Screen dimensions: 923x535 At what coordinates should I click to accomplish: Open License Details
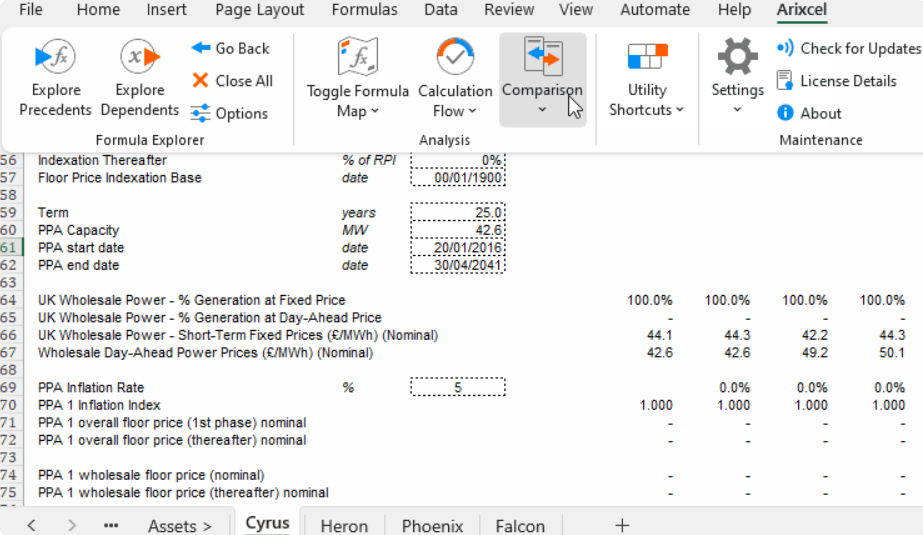click(847, 81)
